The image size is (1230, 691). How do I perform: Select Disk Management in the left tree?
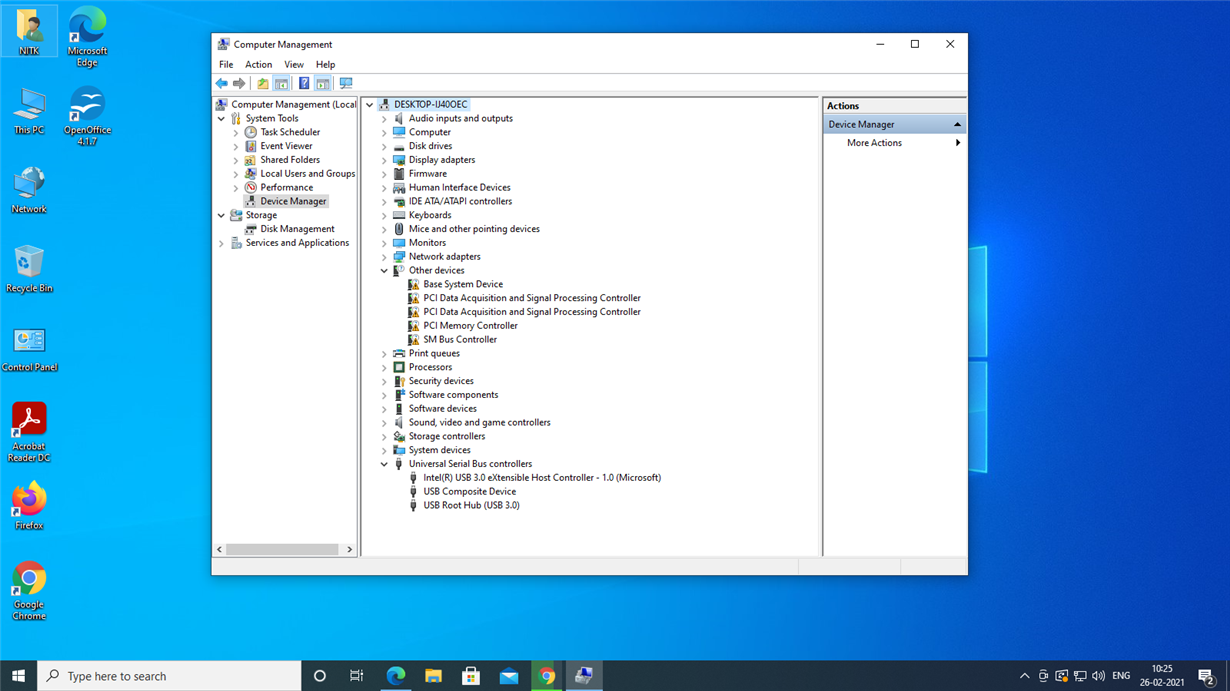[x=297, y=229]
